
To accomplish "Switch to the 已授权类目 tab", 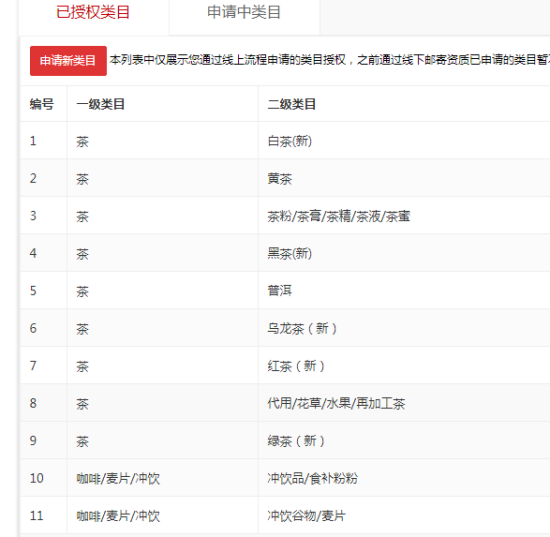I will coord(93,13).
